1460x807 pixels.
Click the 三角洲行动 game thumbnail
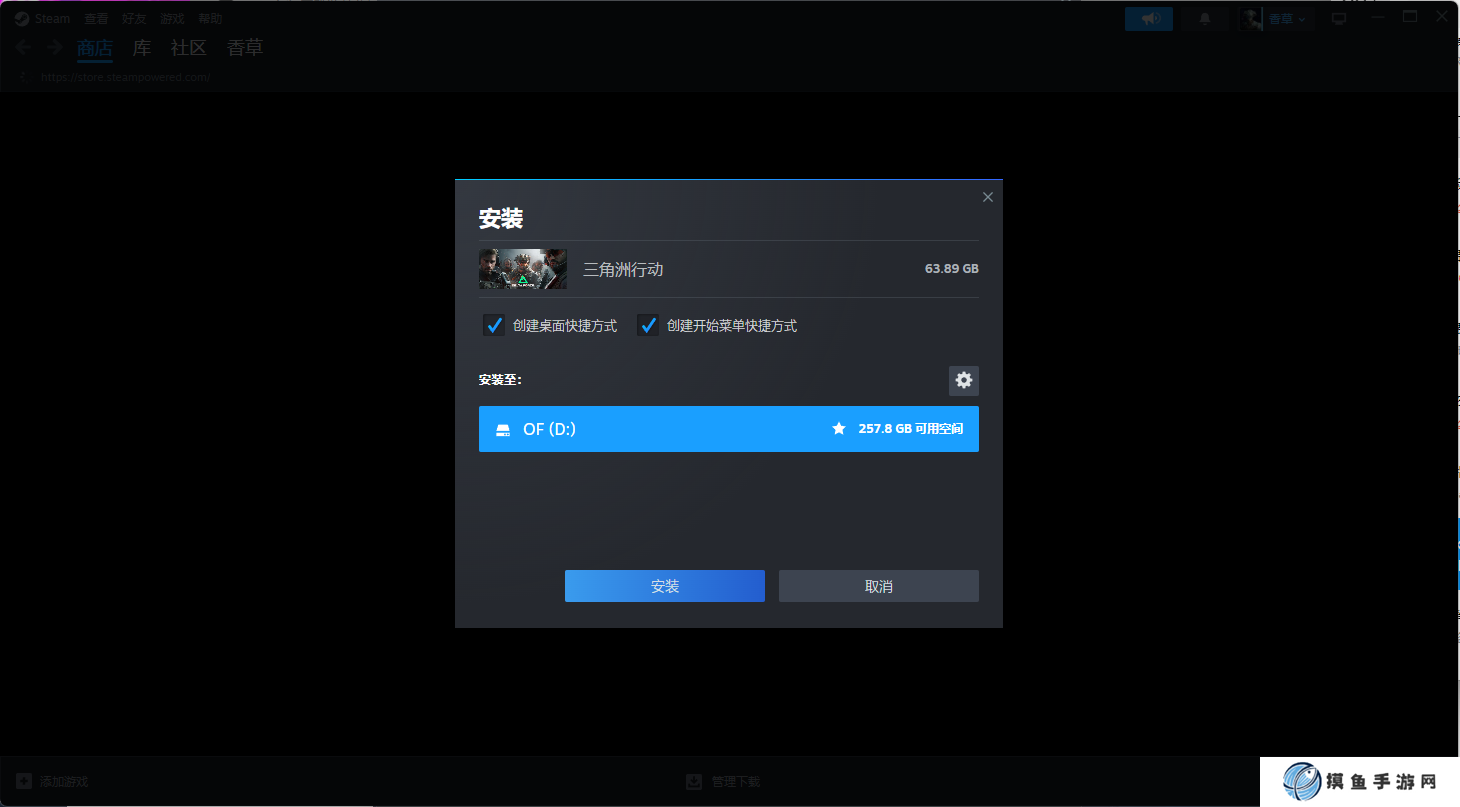(522, 268)
